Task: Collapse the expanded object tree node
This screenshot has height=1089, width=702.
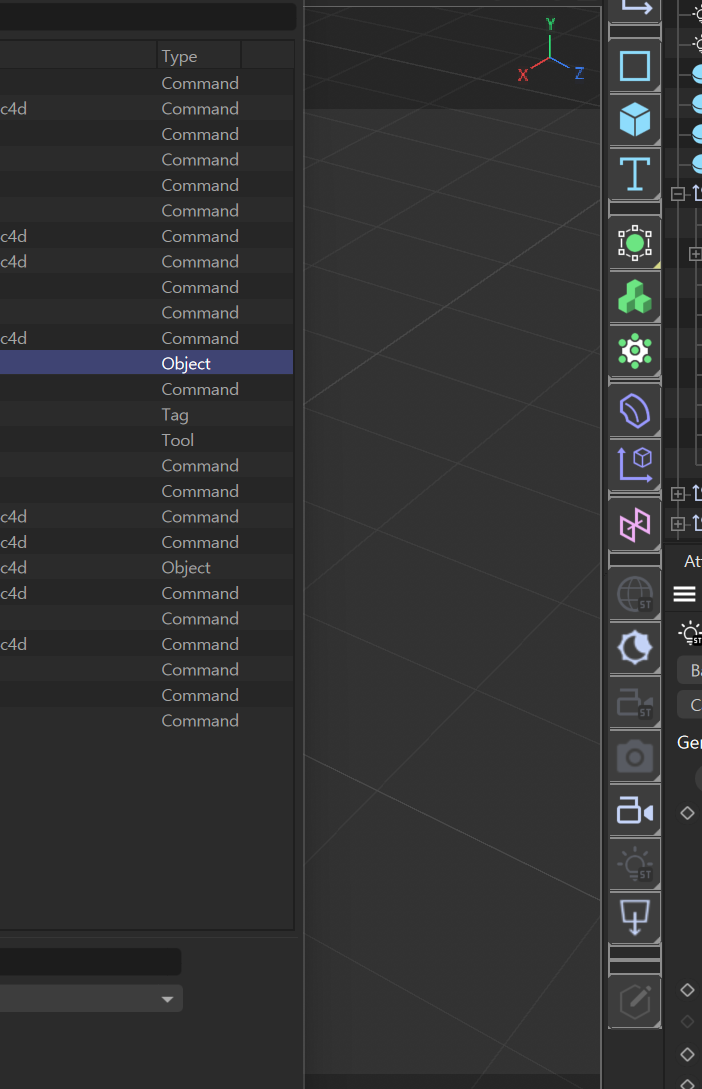Action: pyautogui.click(x=678, y=194)
